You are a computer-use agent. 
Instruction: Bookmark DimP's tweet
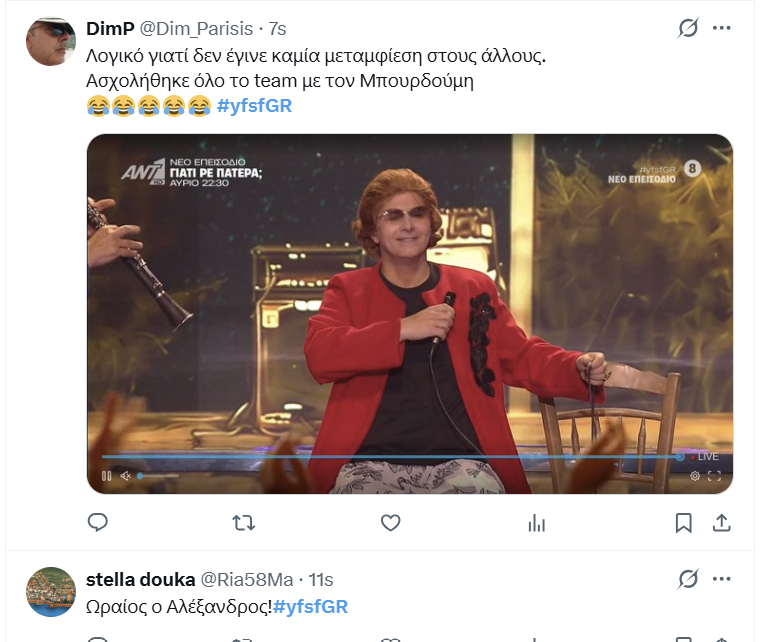pos(684,523)
